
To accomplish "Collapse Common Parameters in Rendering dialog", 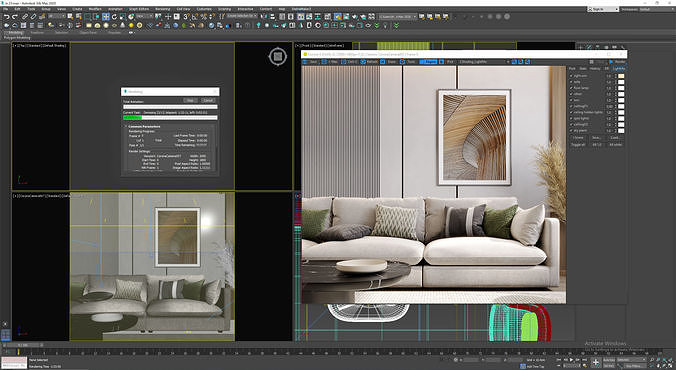I will (x=144, y=126).
